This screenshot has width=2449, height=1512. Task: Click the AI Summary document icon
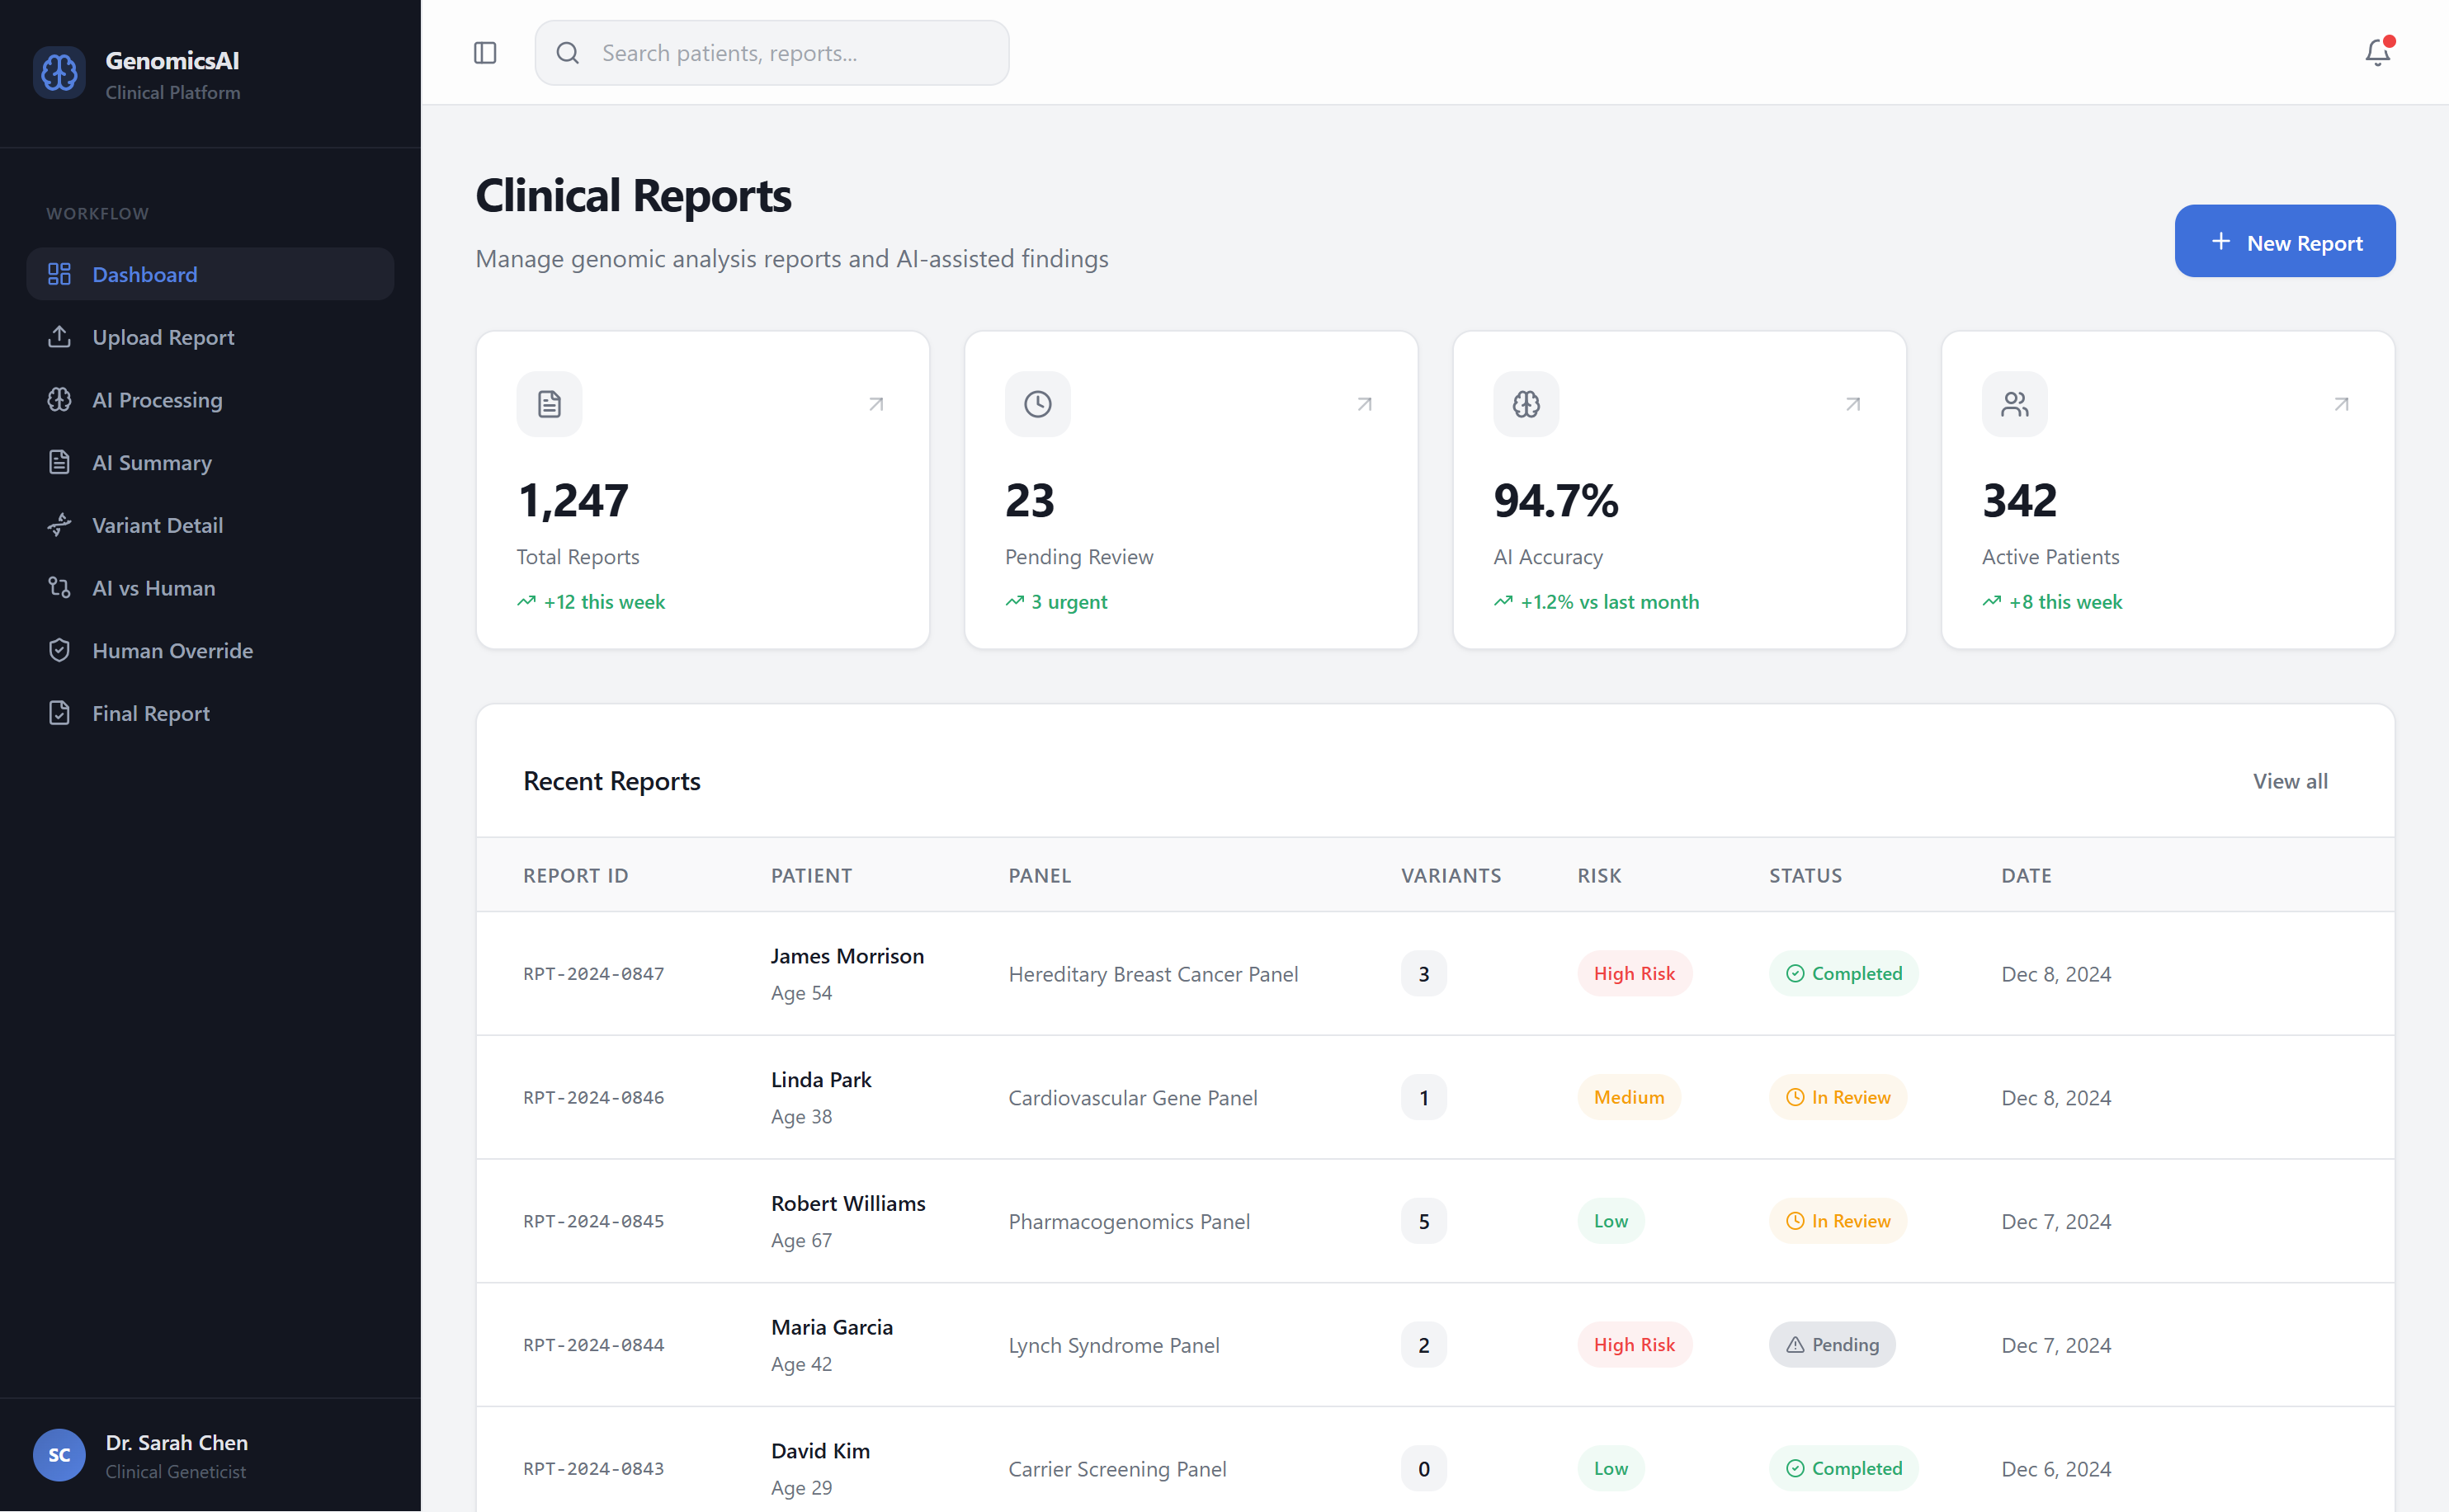point(60,462)
